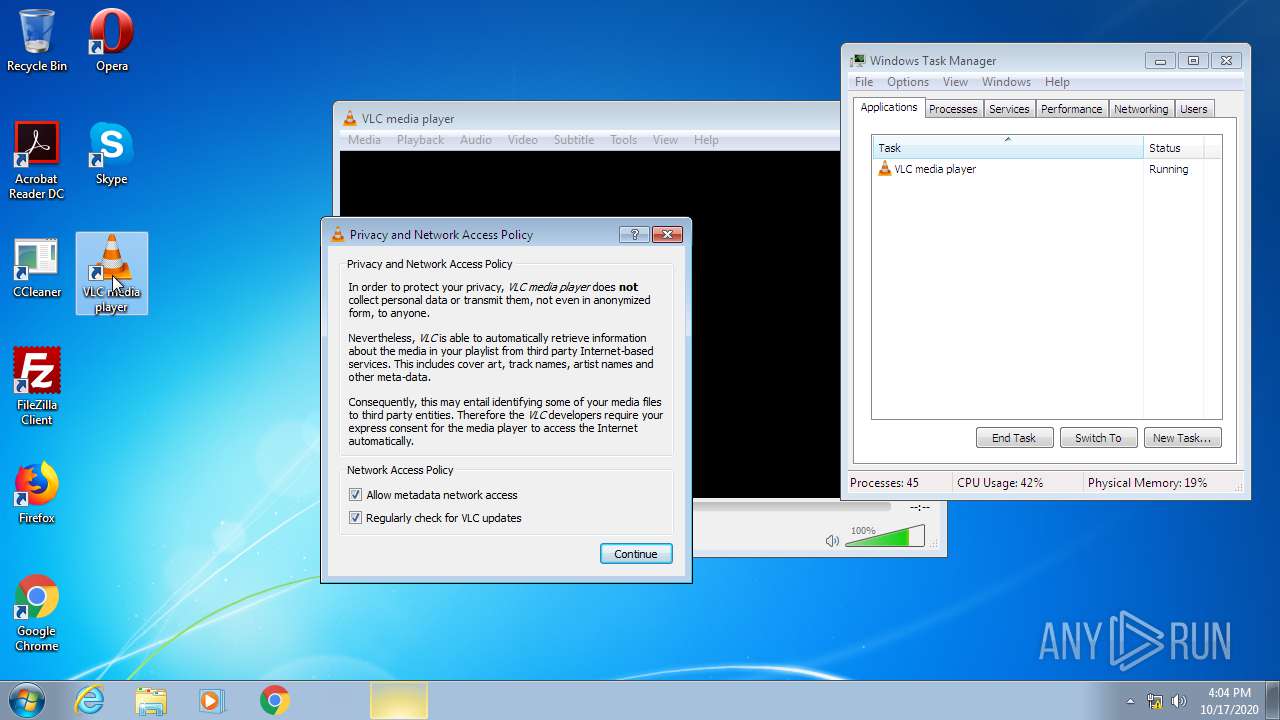
Task: Click the 'CPU Usage: 42%' status bar text
Action: tap(1000, 483)
